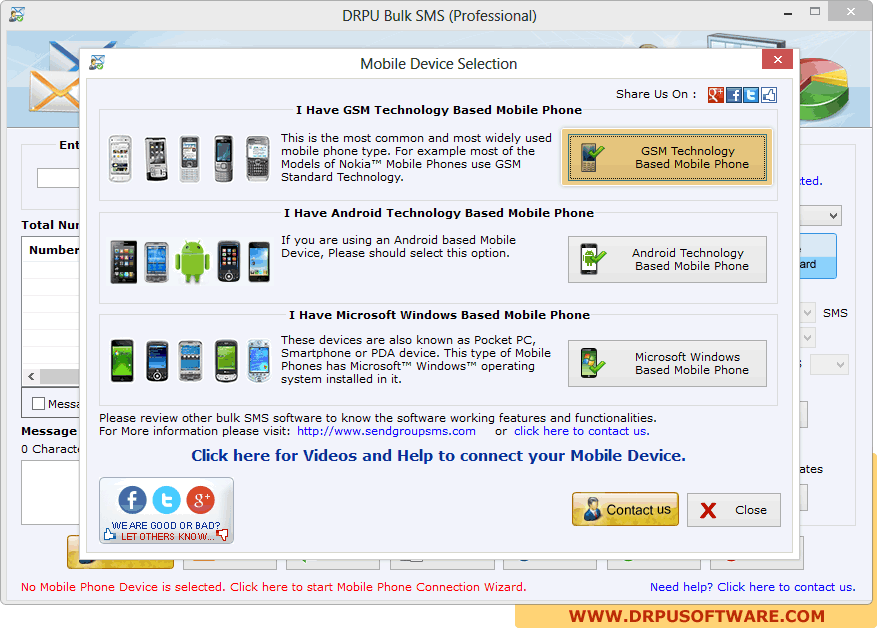
Task: Click 'Need help? Click here to contact us'
Action: [x=752, y=587]
